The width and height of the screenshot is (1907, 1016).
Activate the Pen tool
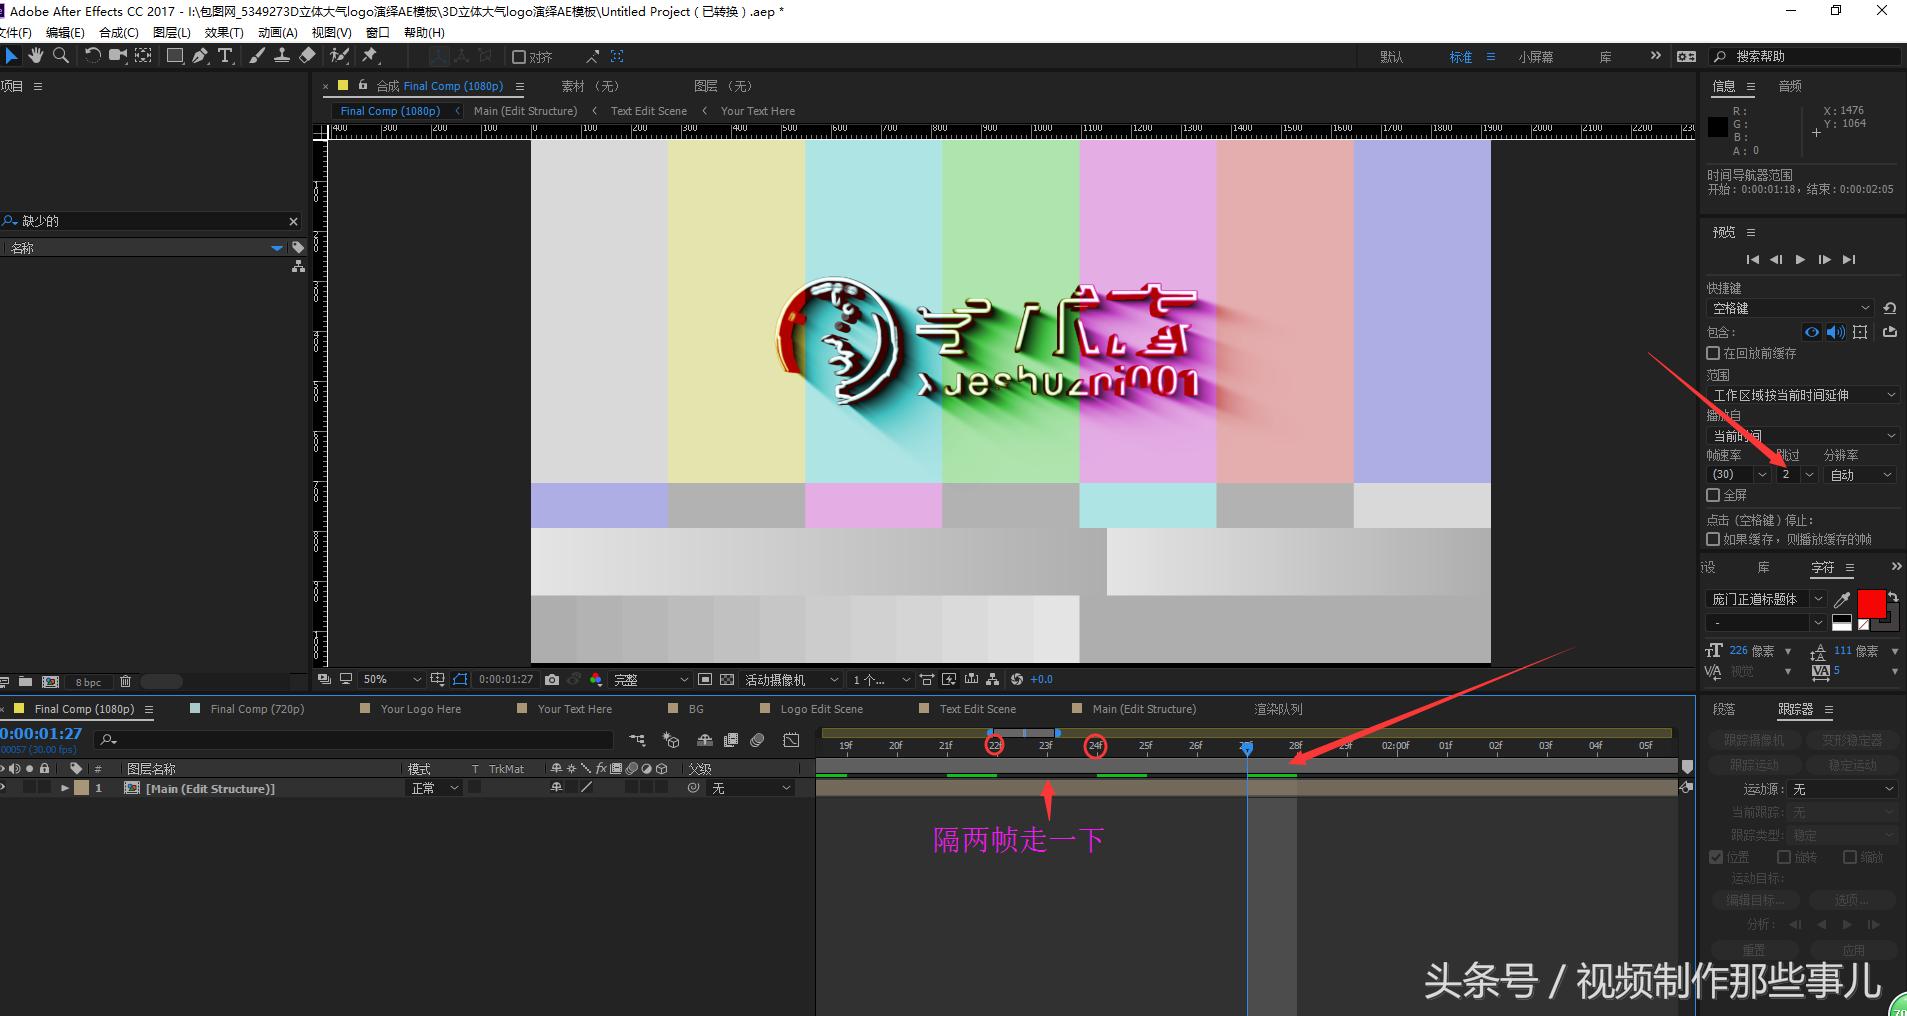(x=200, y=56)
